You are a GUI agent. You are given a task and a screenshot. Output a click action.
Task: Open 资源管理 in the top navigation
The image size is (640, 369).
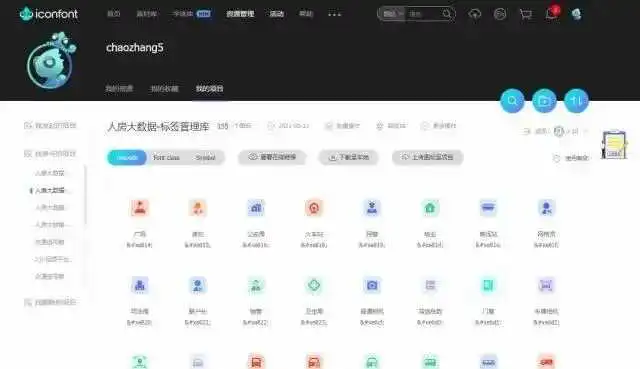[240, 14]
